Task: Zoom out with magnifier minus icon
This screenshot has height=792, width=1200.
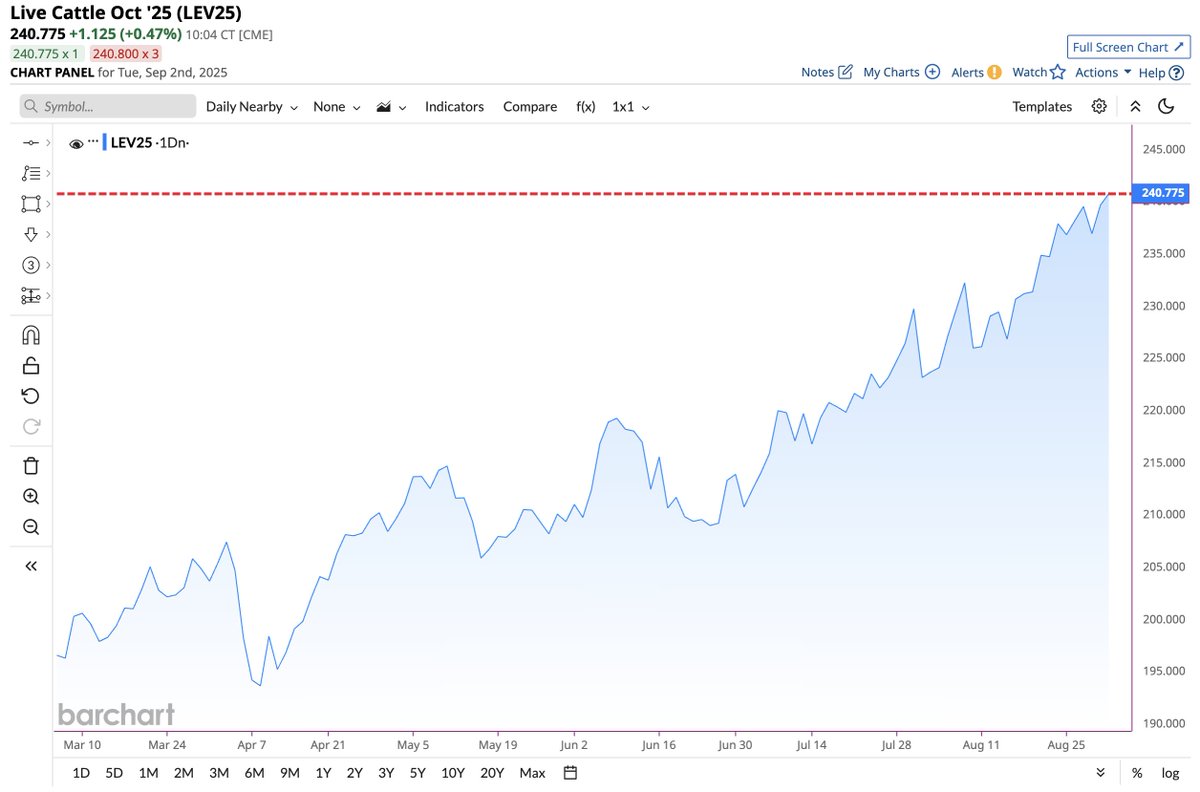Action: coord(30,527)
